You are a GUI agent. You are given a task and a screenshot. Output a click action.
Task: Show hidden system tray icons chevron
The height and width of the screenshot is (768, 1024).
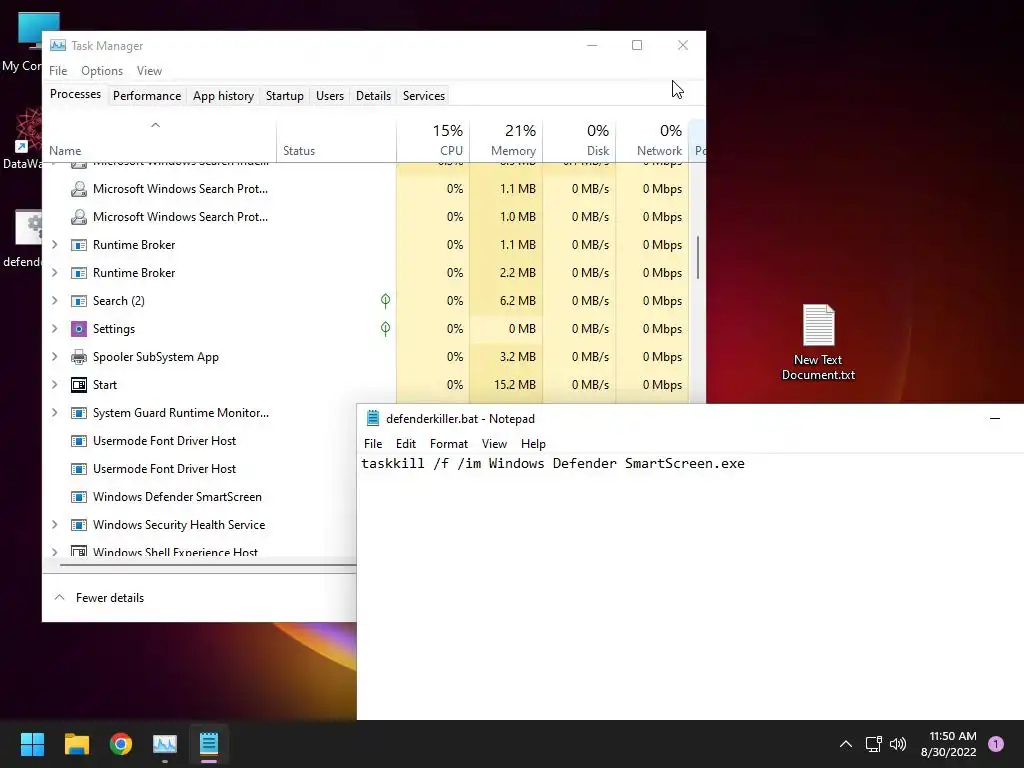[x=845, y=743]
